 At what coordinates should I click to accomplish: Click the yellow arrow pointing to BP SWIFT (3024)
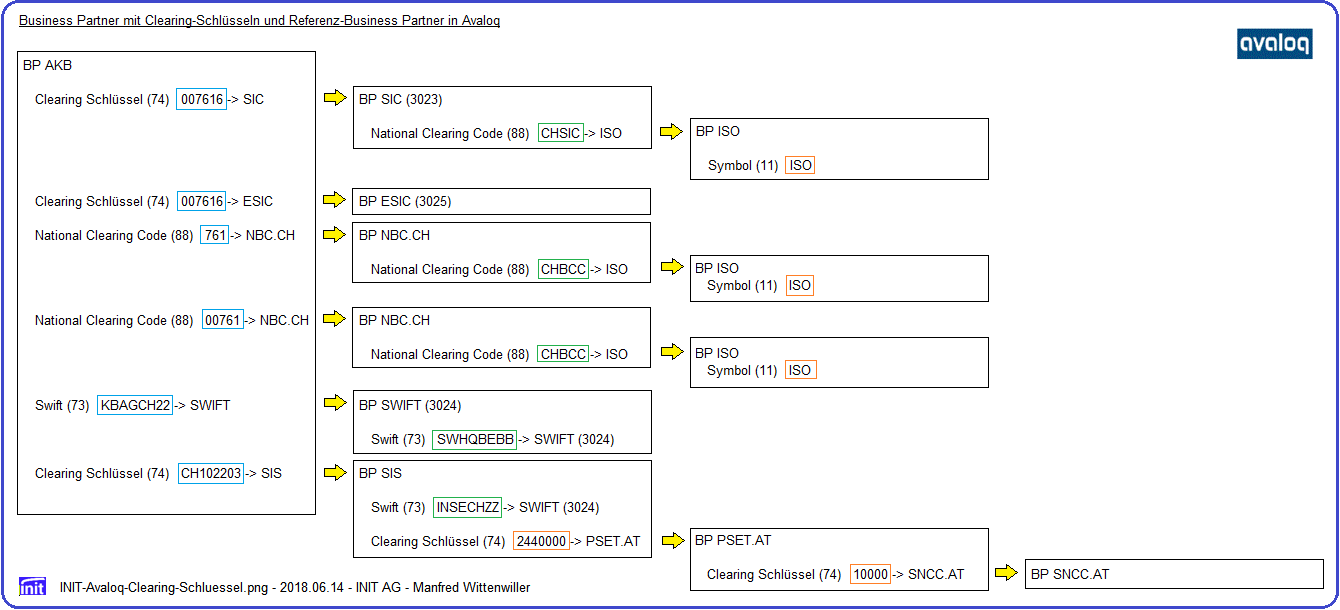pyautogui.click(x=335, y=403)
